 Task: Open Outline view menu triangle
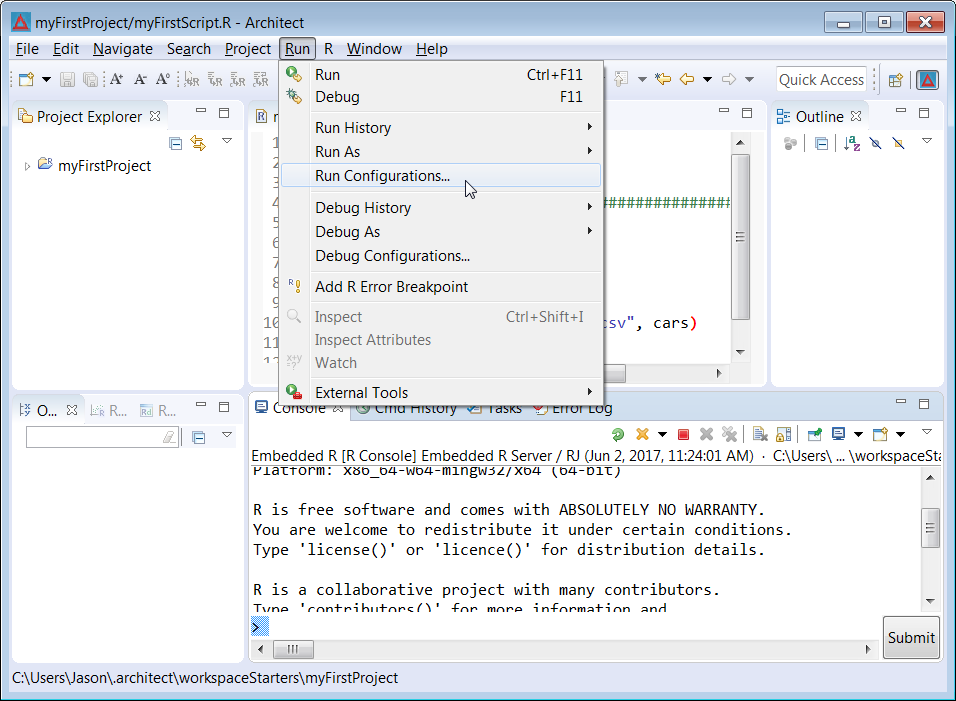coord(927,141)
